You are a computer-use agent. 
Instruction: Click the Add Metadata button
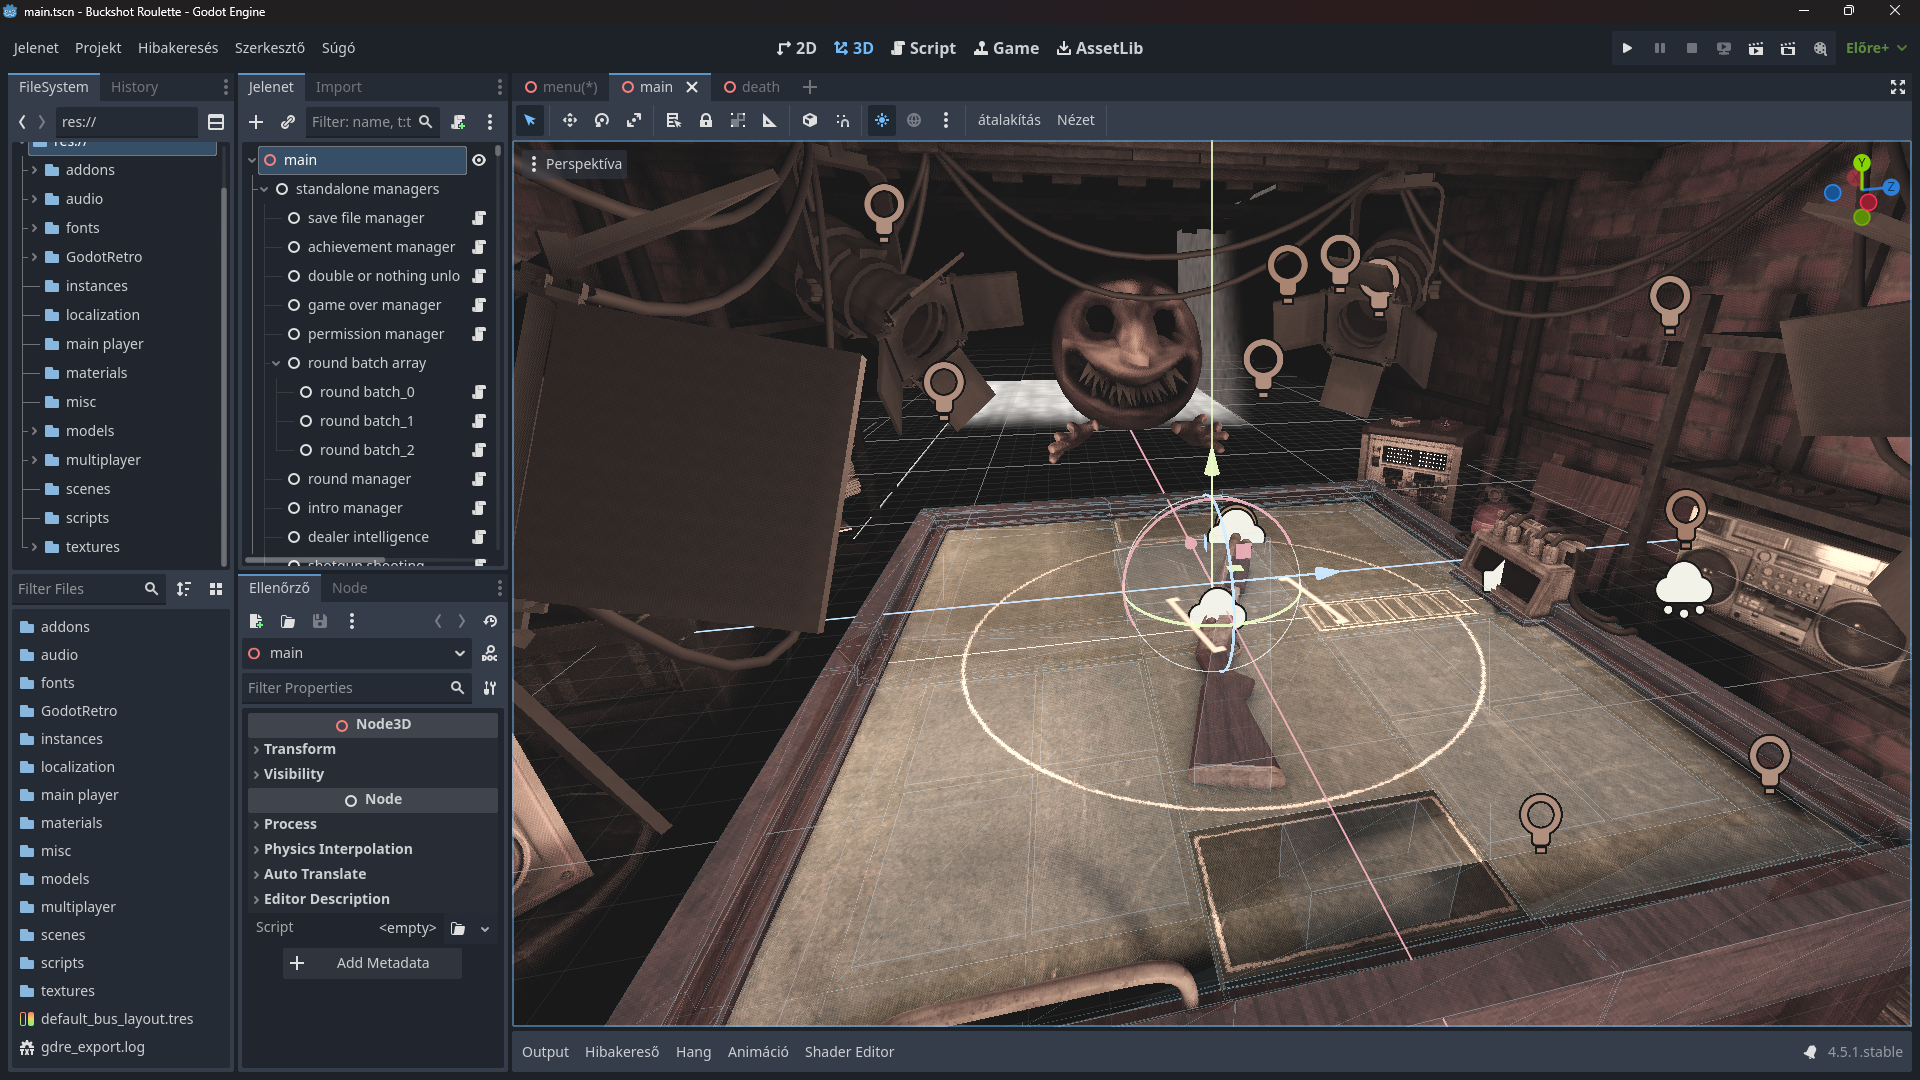click(372, 963)
